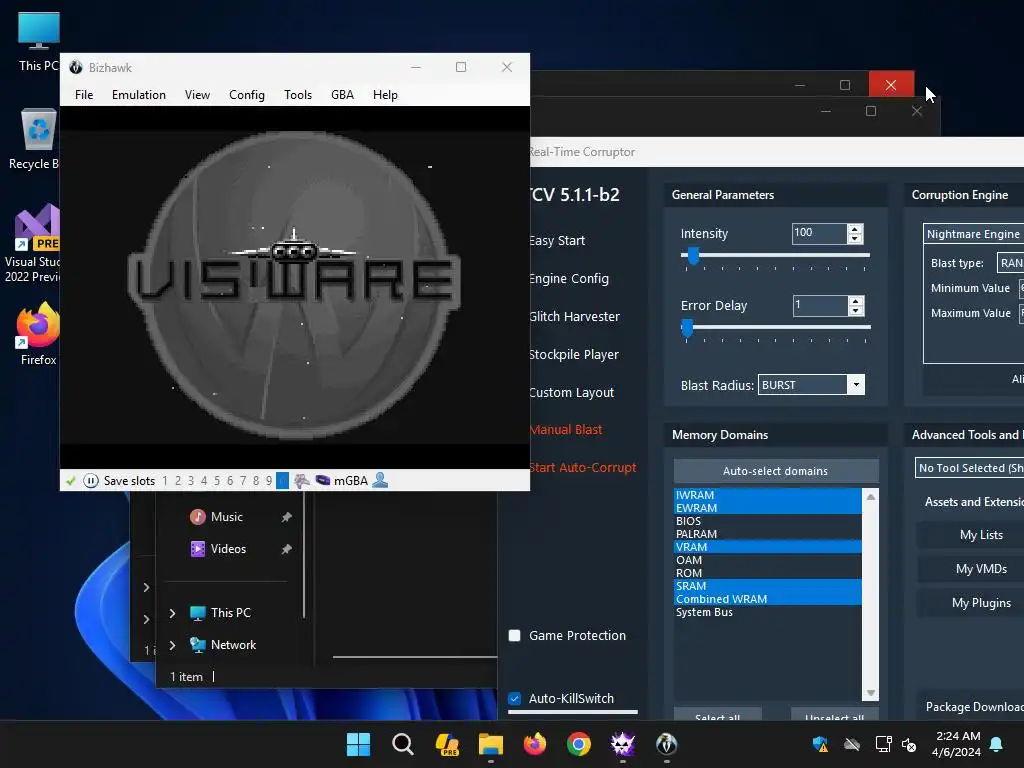
Task: Click the game controller icon in Bizhawk status bar
Action: [x=302, y=481]
